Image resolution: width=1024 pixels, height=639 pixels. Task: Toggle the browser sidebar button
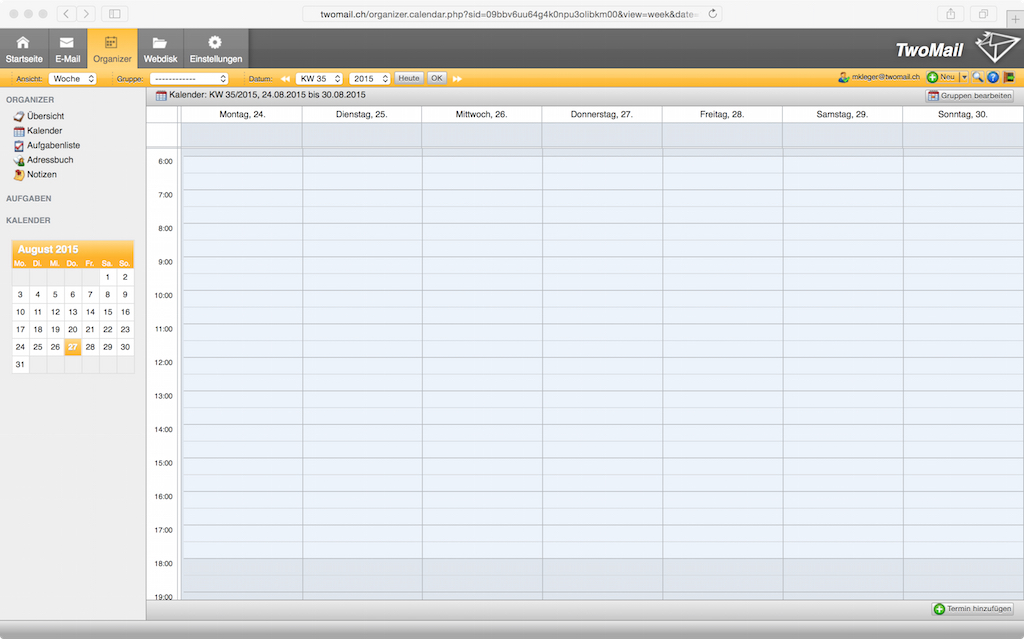click(114, 14)
